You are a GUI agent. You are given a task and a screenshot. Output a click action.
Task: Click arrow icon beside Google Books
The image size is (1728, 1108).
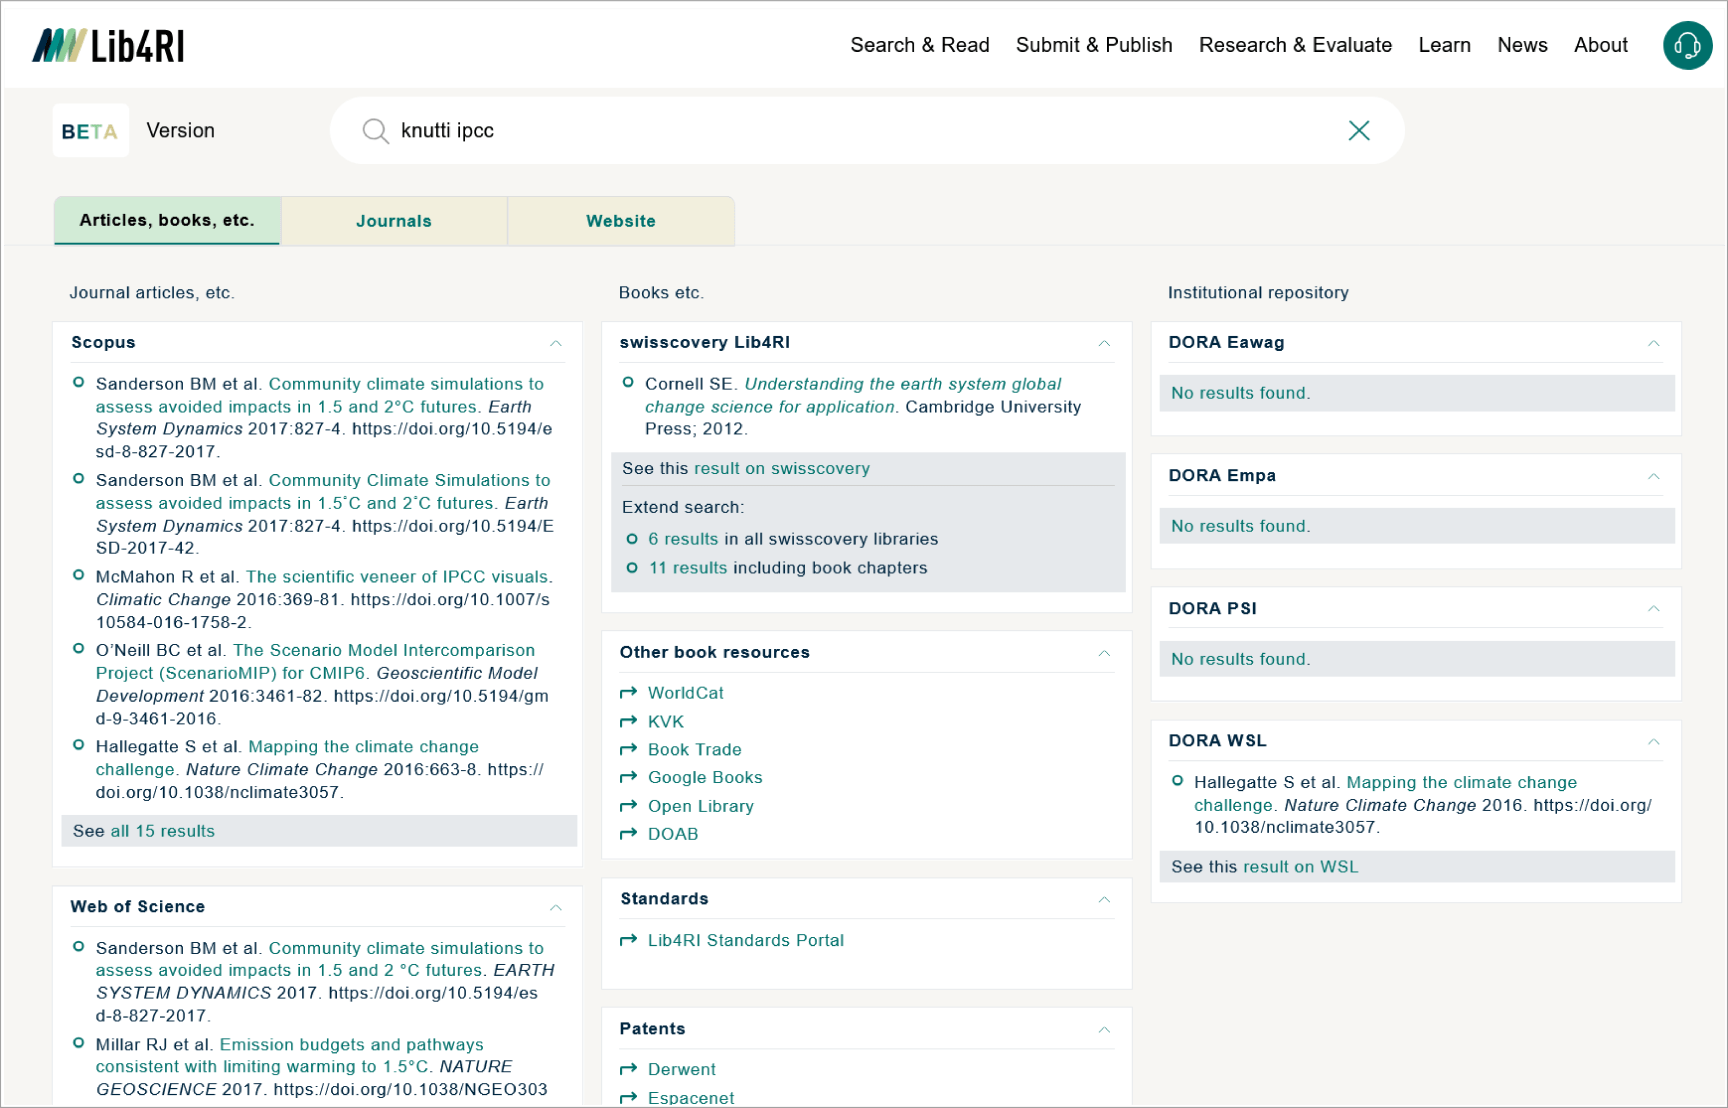click(628, 777)
